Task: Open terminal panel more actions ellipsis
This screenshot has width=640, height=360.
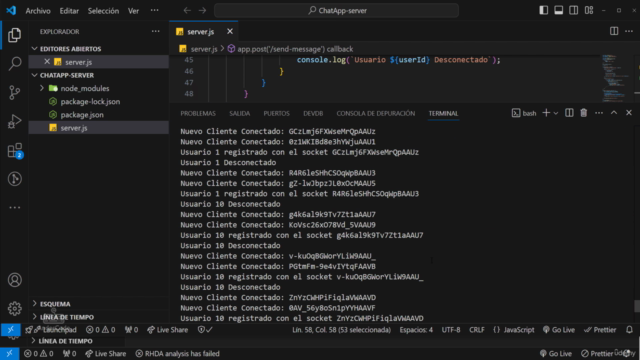Action: (599, 113)
